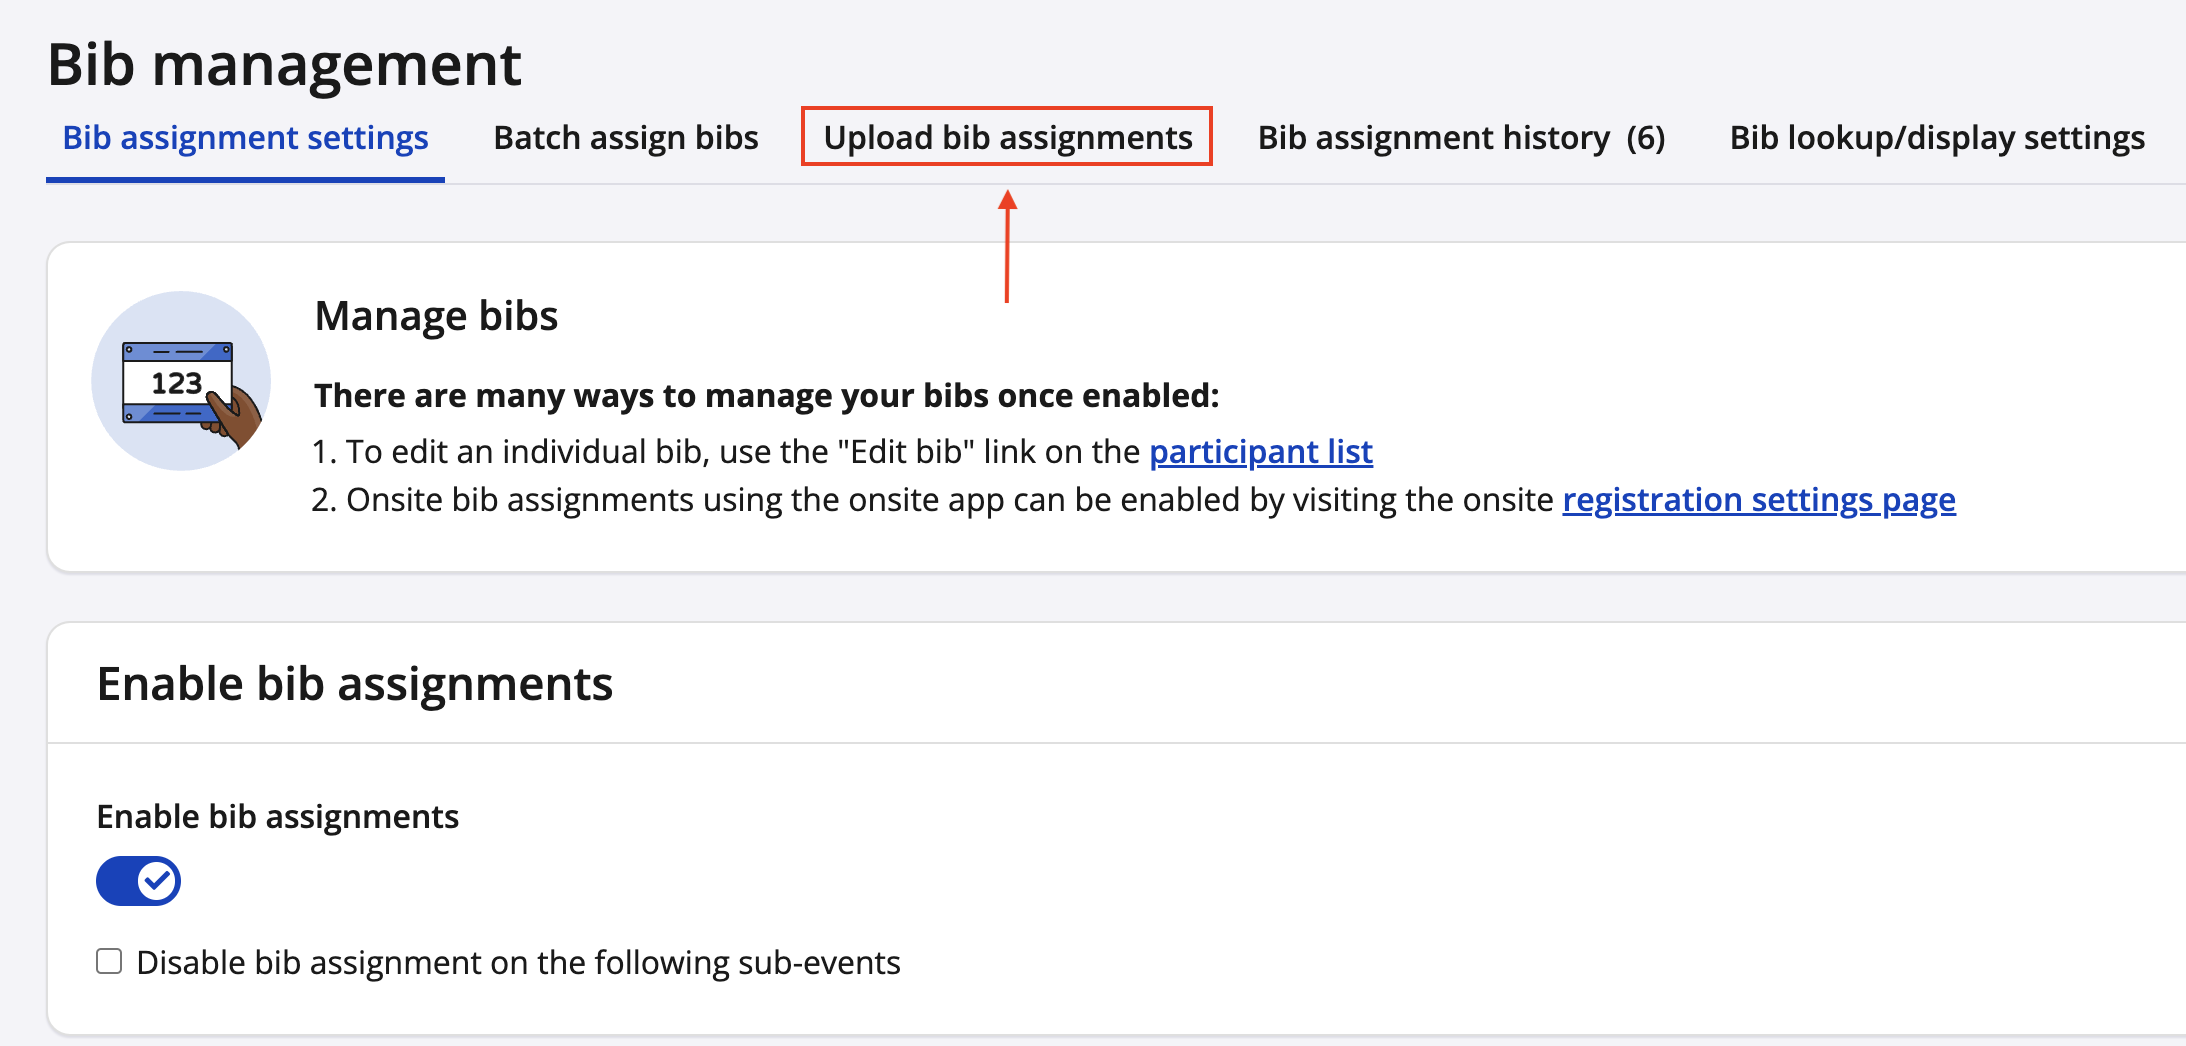
Task: Switch to the Batch assign bibs tab
Action: (x=625, y=138)
